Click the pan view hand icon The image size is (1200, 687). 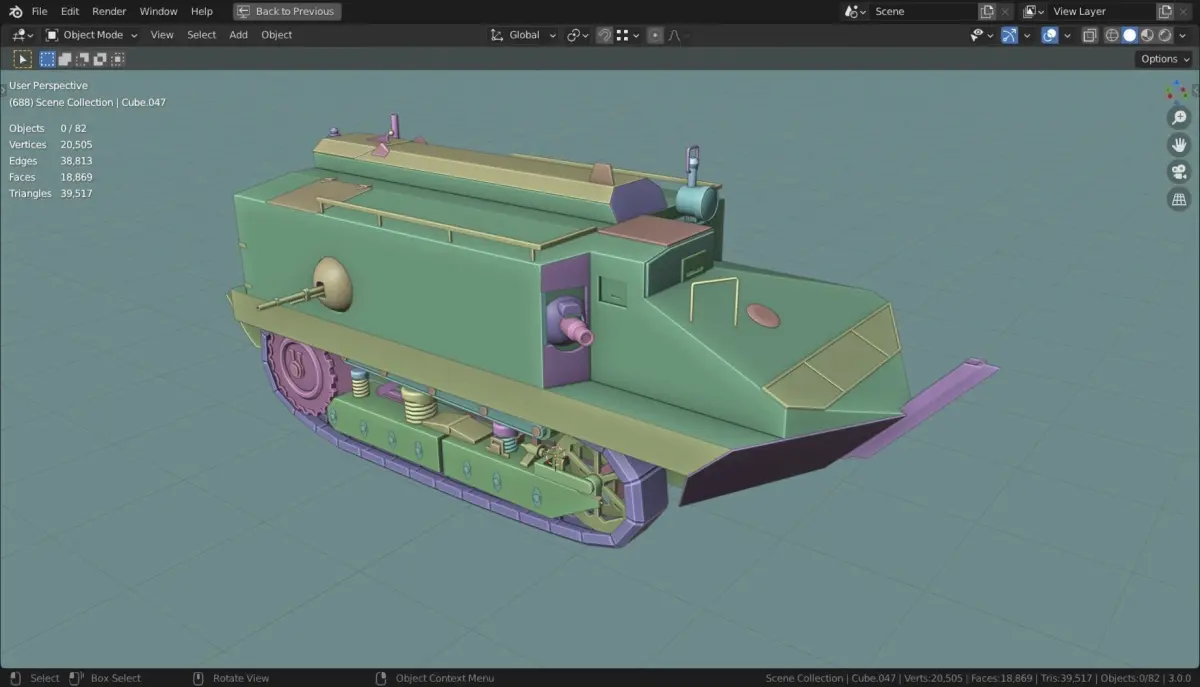click(x=1179, y=145)
